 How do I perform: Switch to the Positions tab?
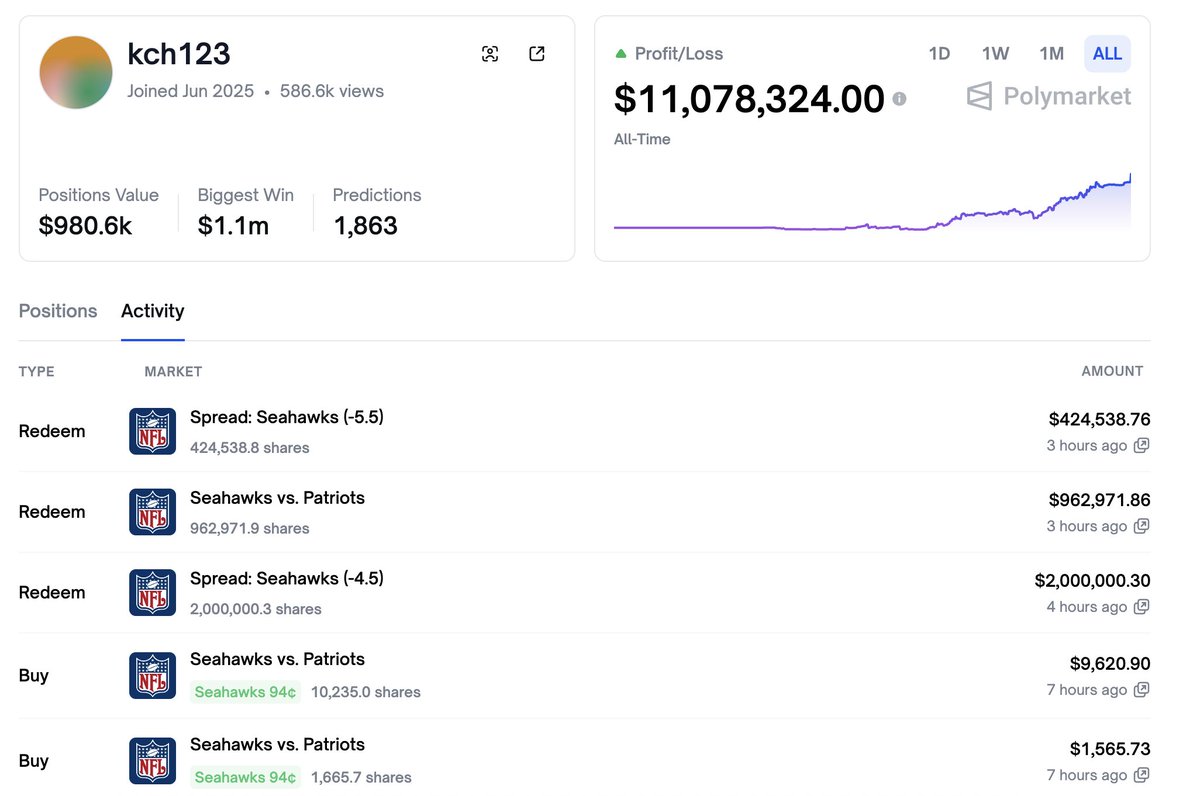point(57,311)
